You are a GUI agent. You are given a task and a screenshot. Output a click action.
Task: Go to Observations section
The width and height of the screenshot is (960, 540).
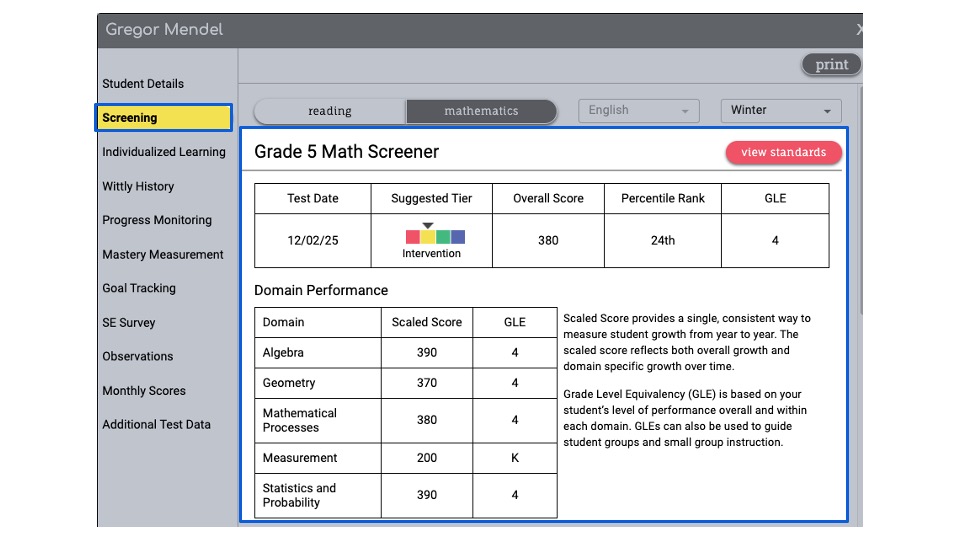coord(137,356)
